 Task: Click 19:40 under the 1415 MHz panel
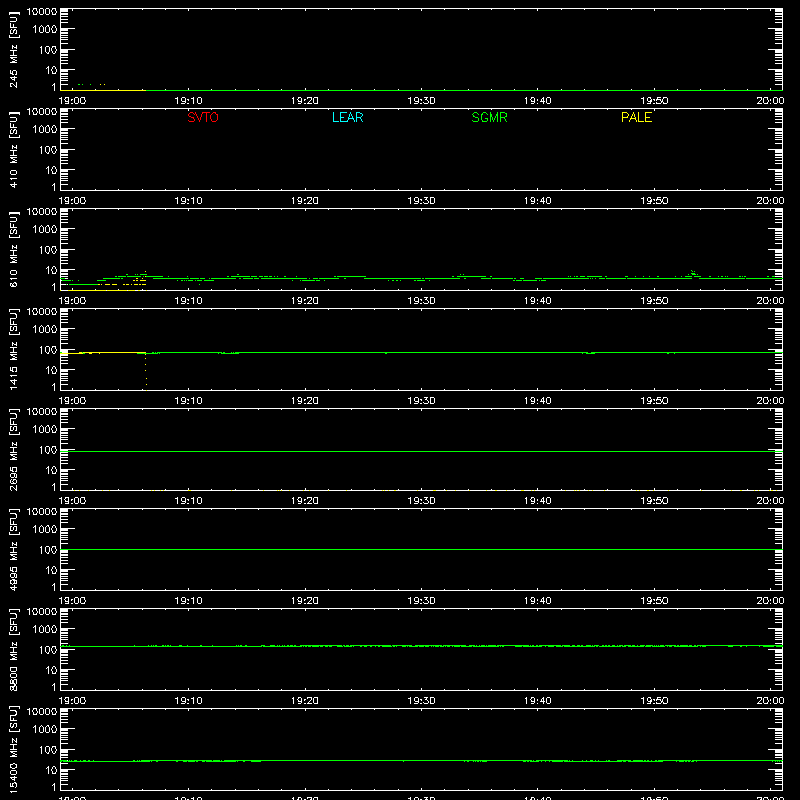pos(538,401)
